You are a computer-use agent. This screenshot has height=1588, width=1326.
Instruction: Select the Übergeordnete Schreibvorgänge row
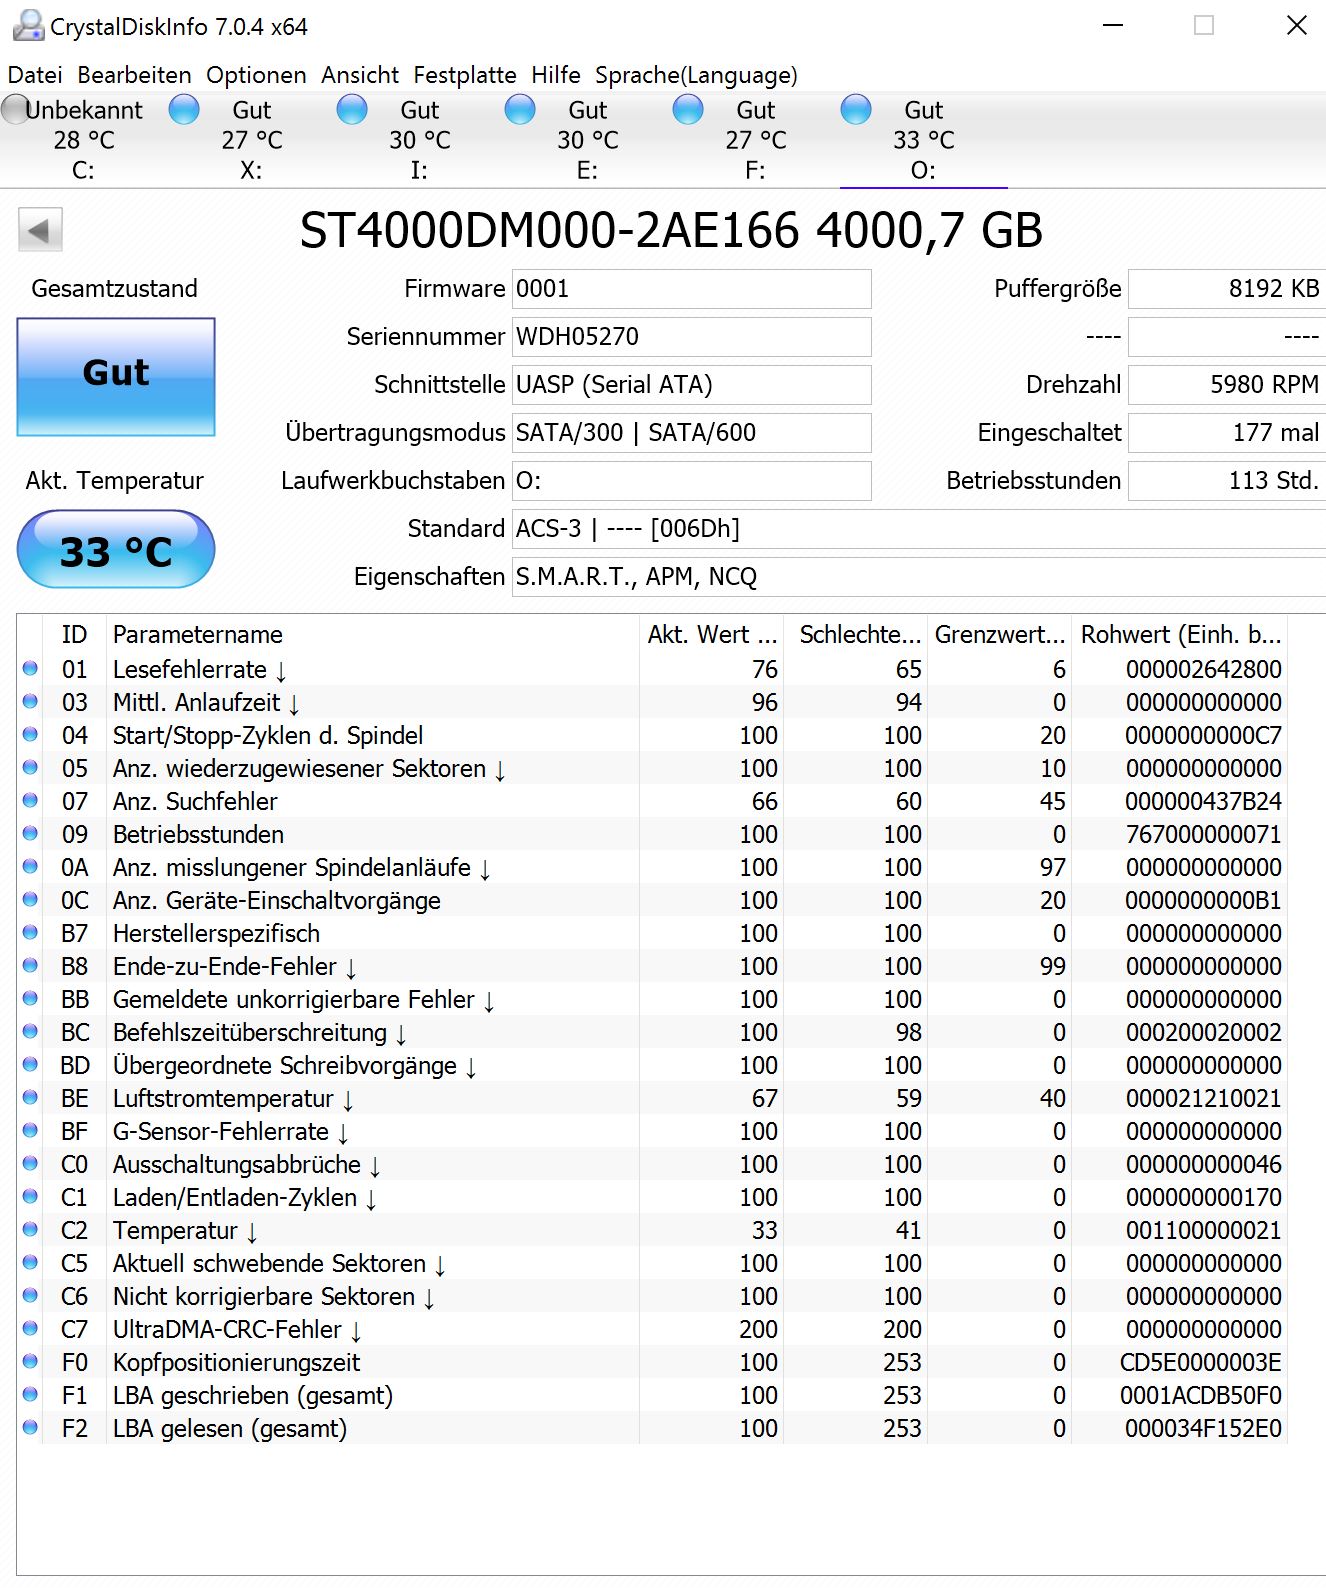(652, 1065)
